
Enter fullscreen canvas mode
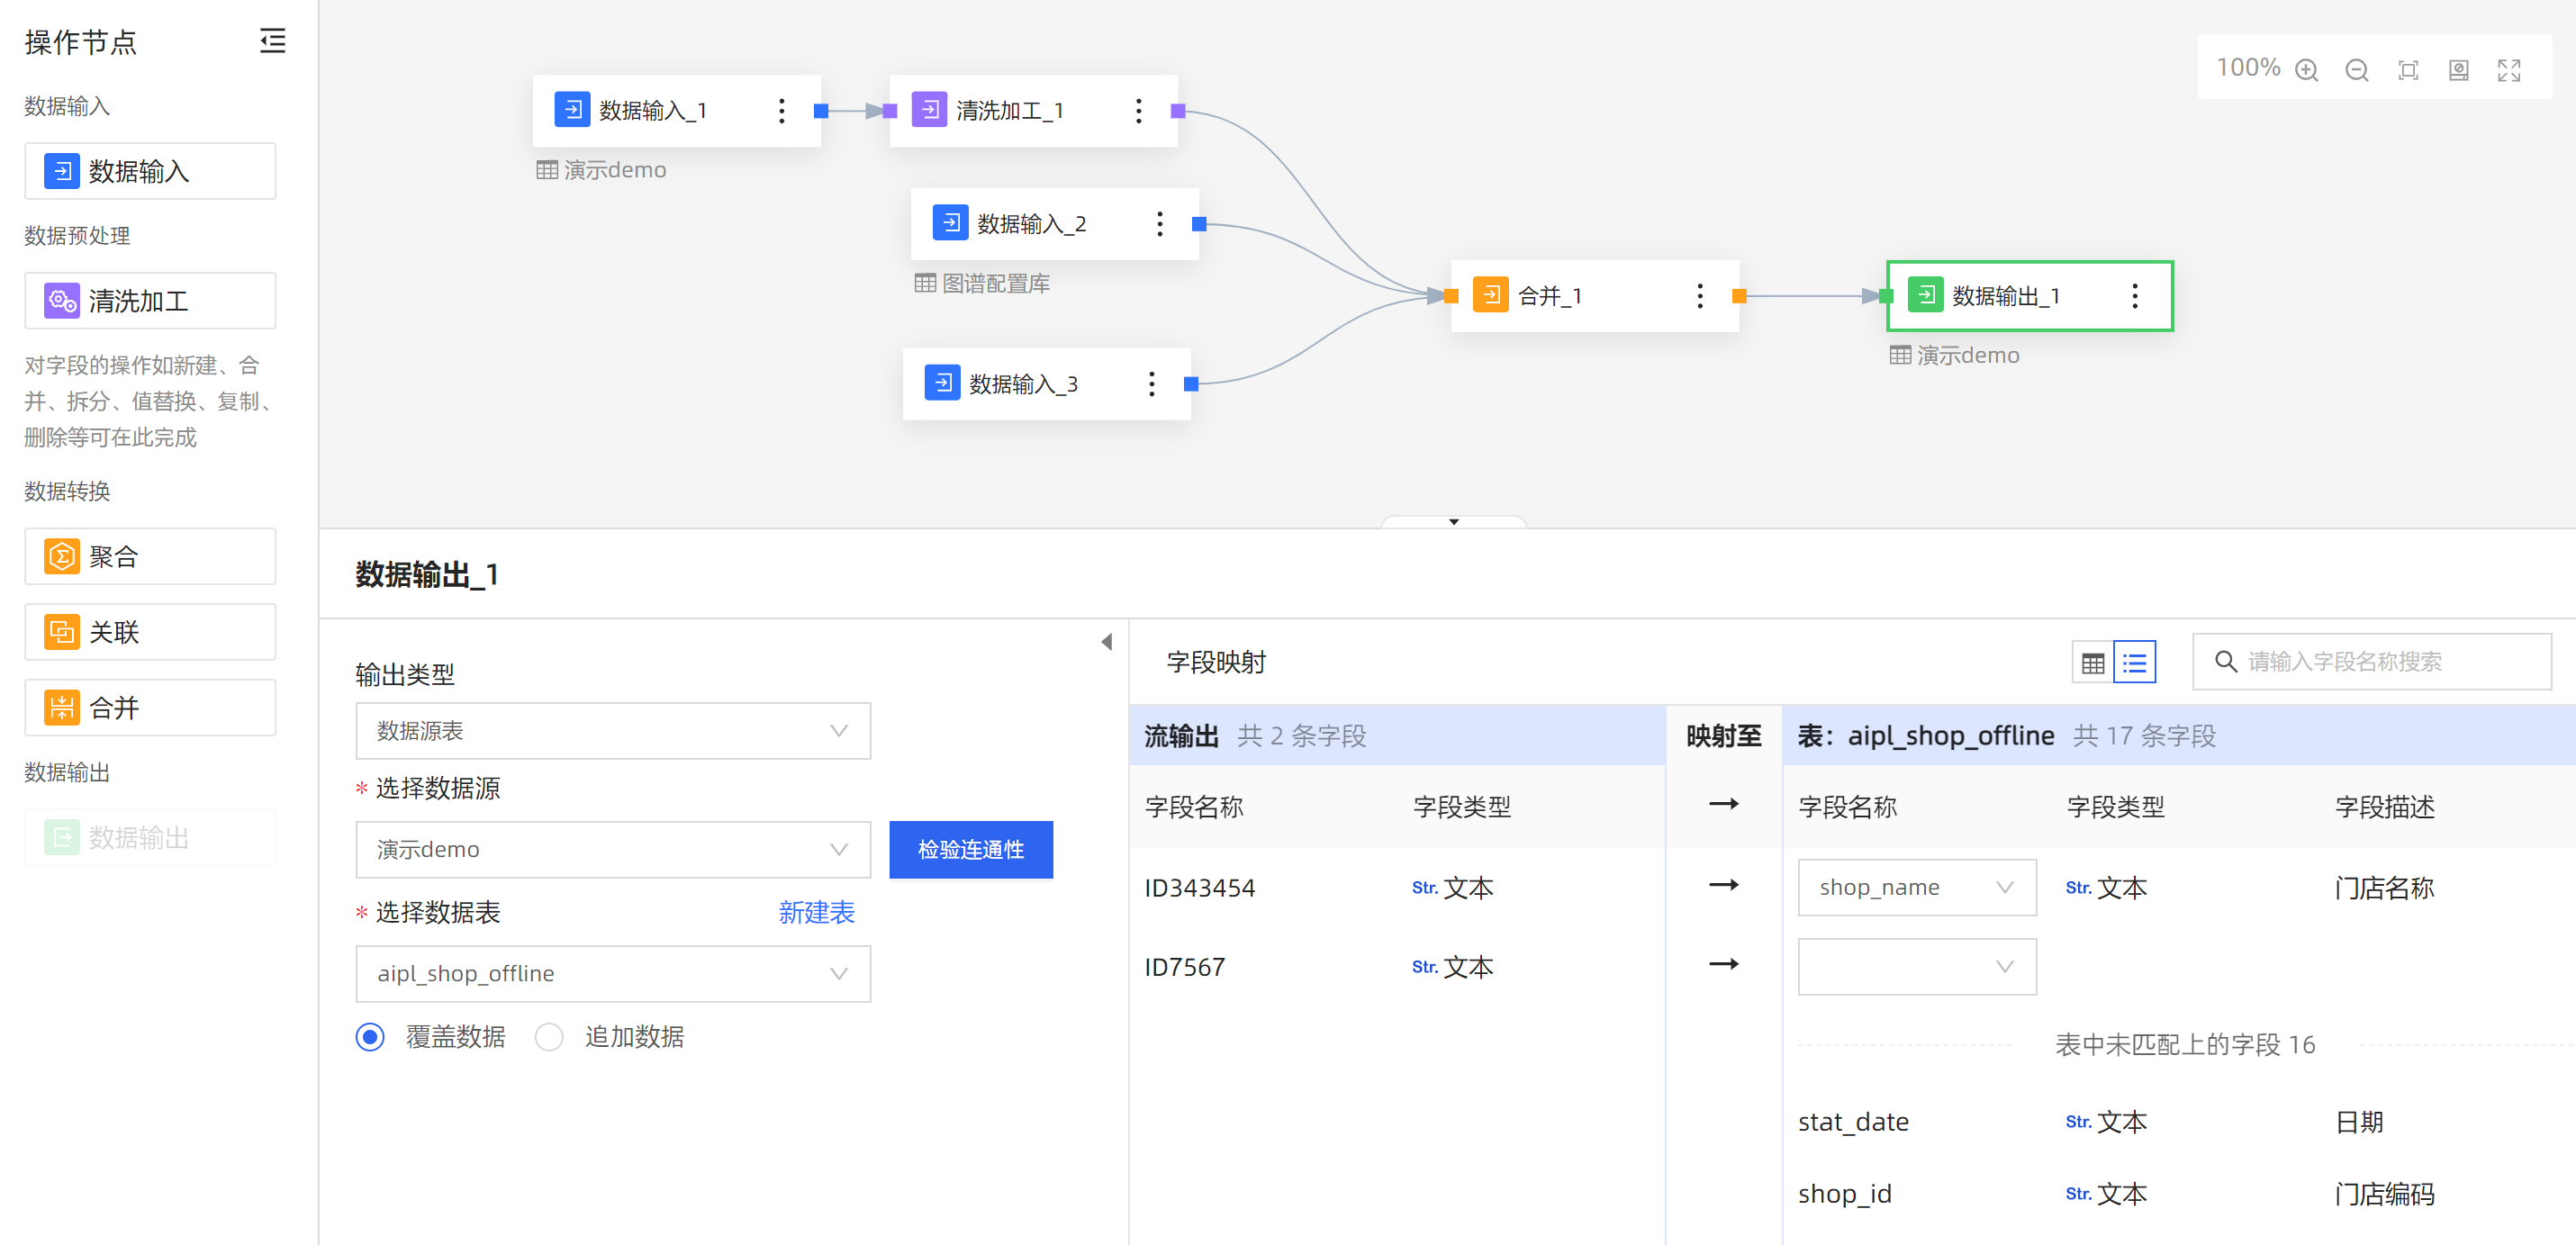(x=2509, y=70)
